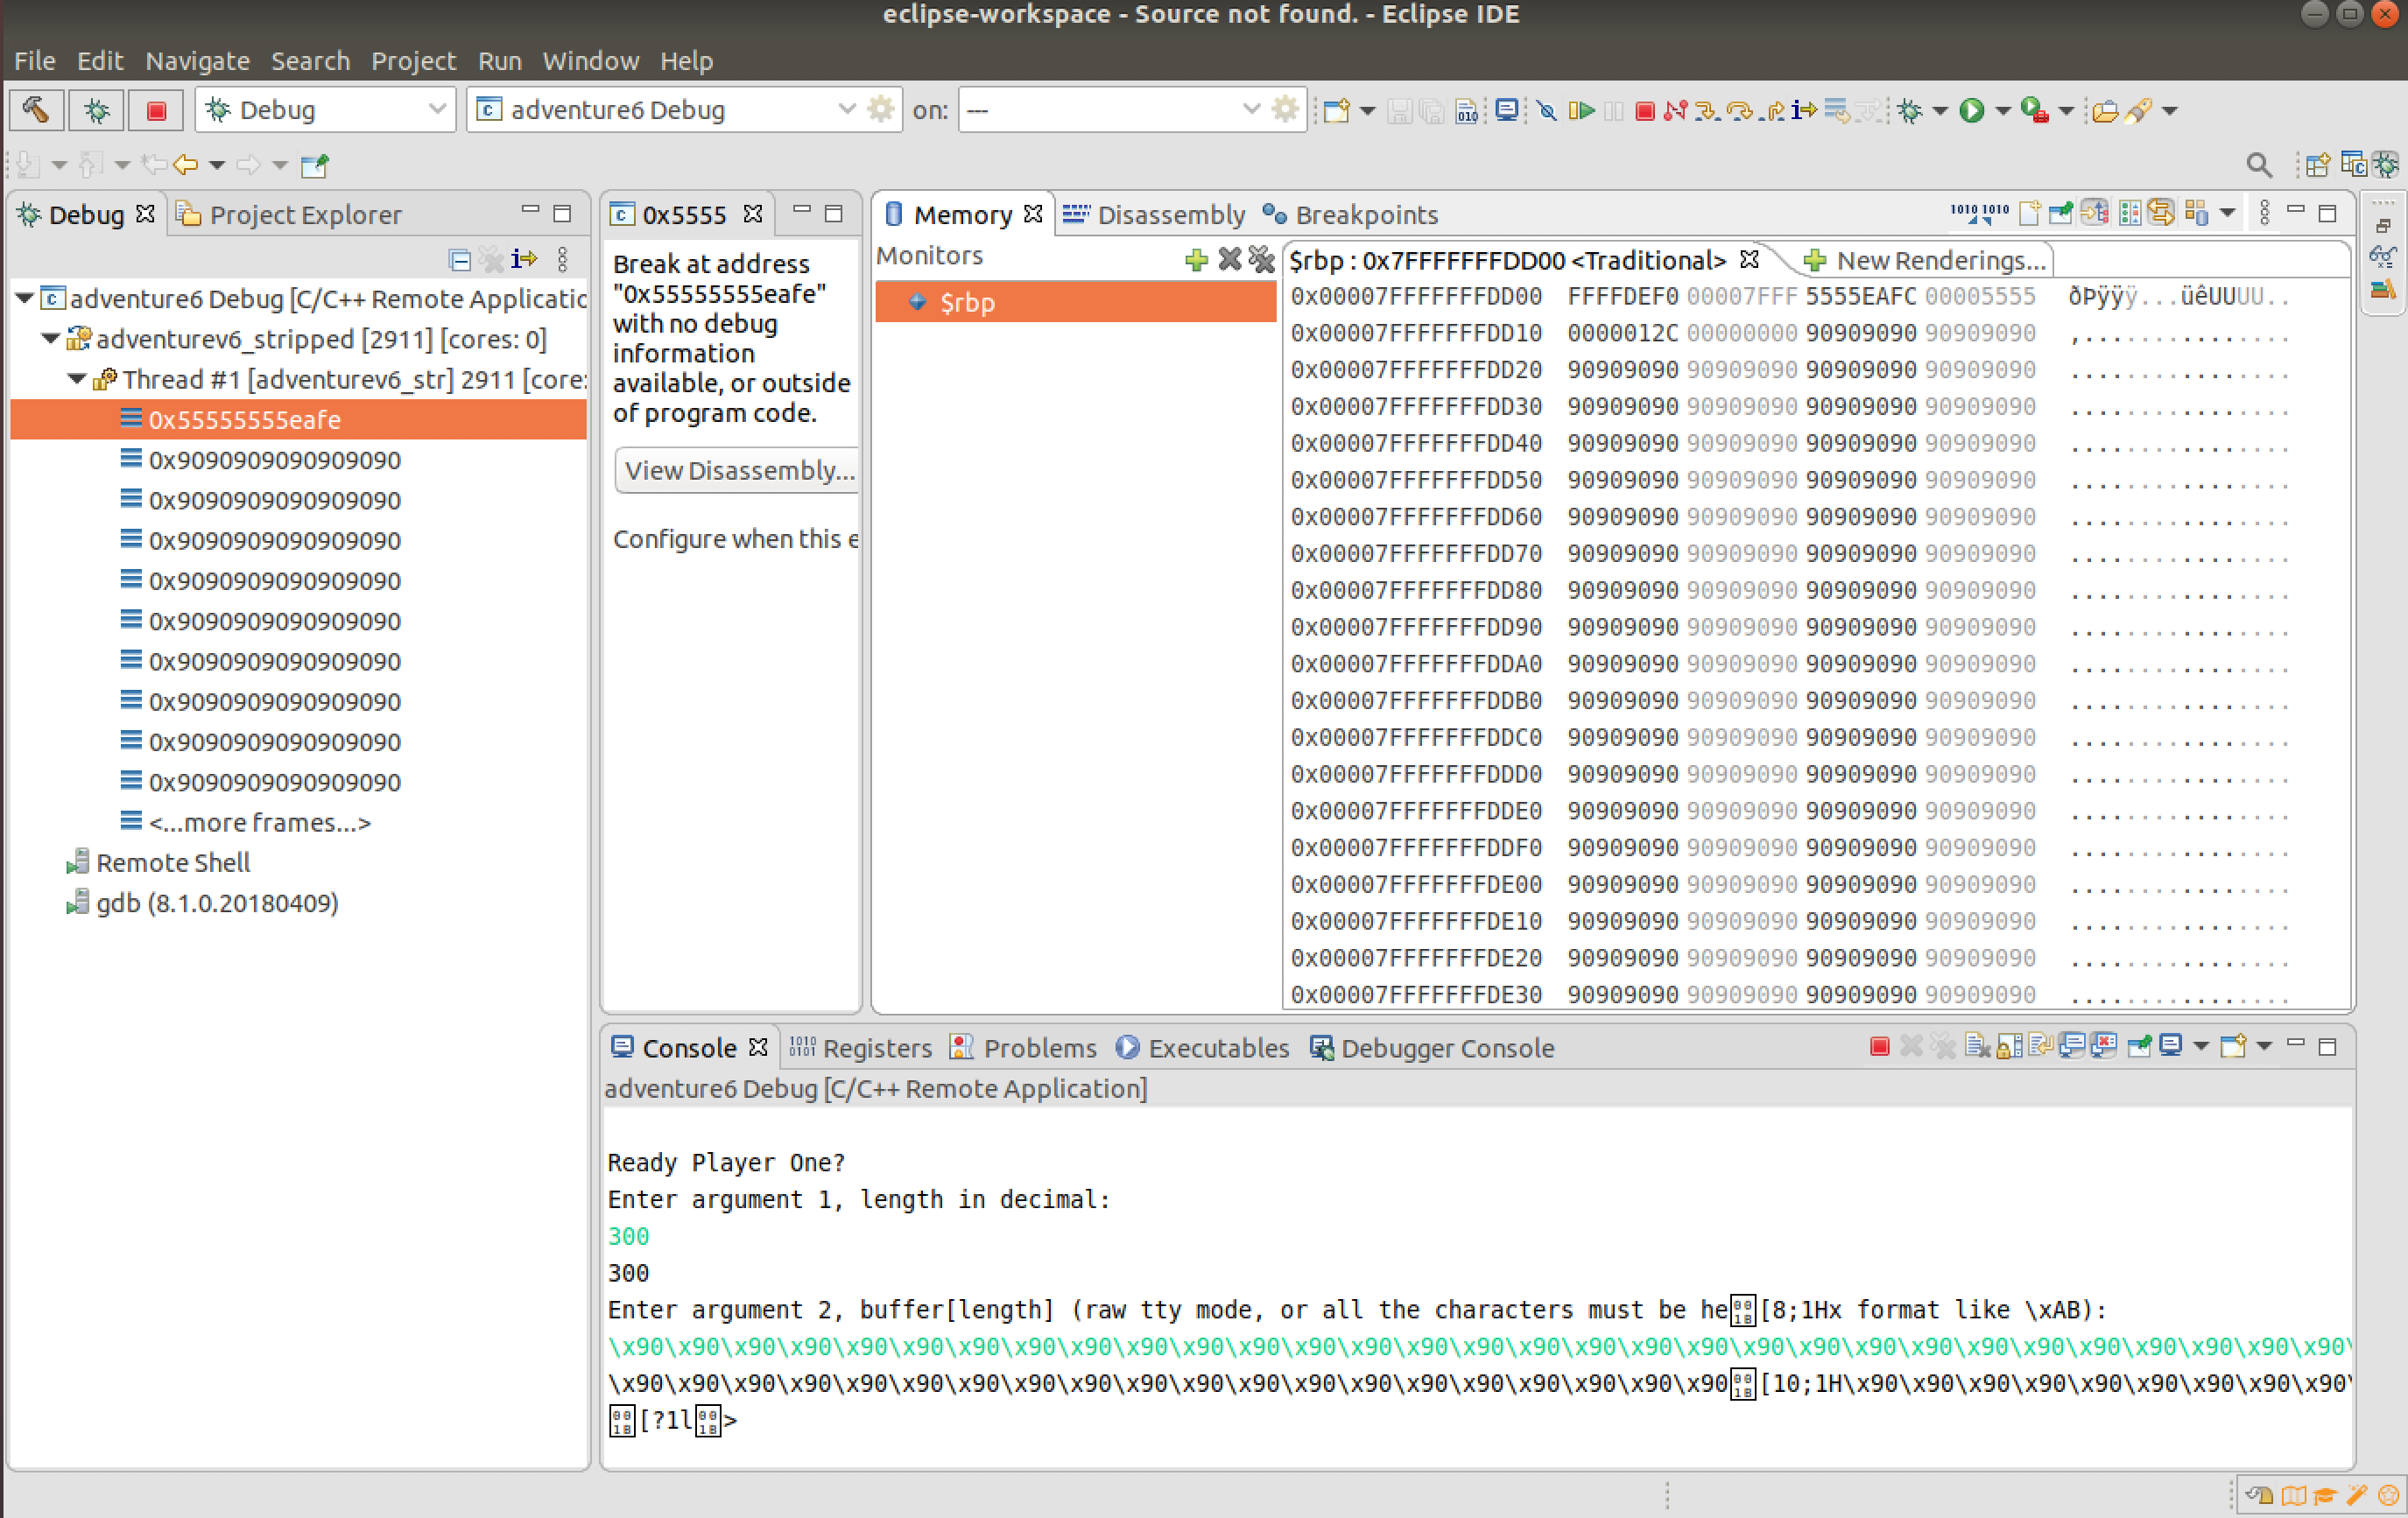
Task: Click the Disconnect toolbar icon
Action: (1675, 110)
